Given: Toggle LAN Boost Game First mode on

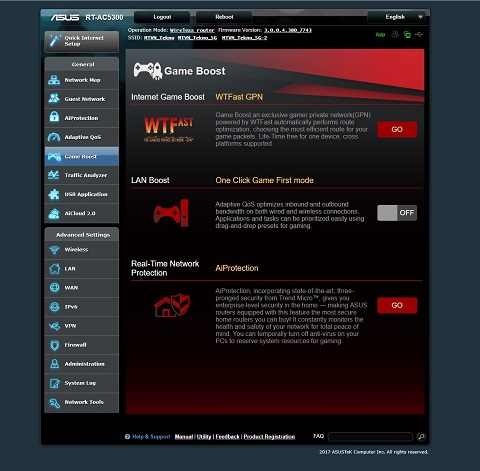Looking at the screenshot, I should click(x=397, y=213).
